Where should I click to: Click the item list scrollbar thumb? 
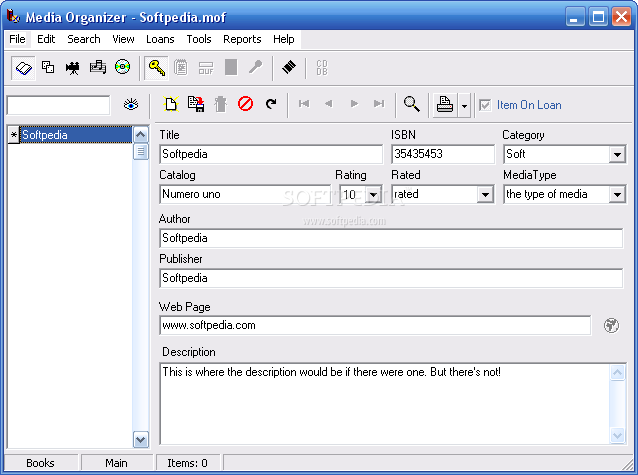point(141,151)
